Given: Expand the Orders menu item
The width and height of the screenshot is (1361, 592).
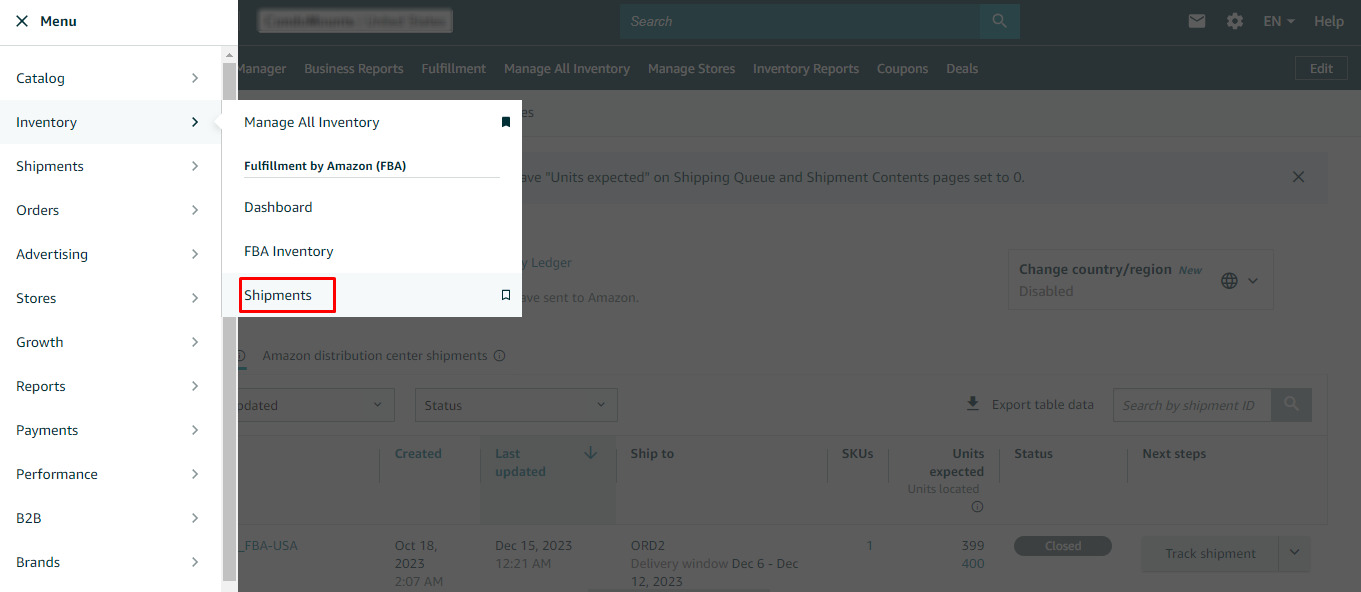Looking at the screenshot, I should pos(110,210).
